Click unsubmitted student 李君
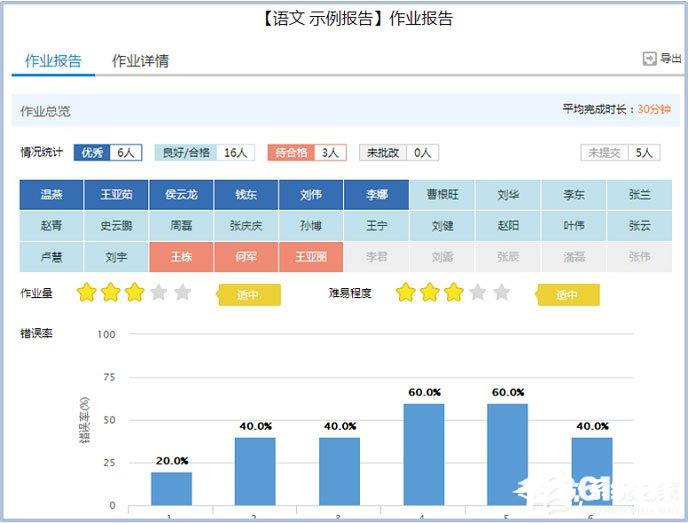688x523 pixels. pos(376,257)
